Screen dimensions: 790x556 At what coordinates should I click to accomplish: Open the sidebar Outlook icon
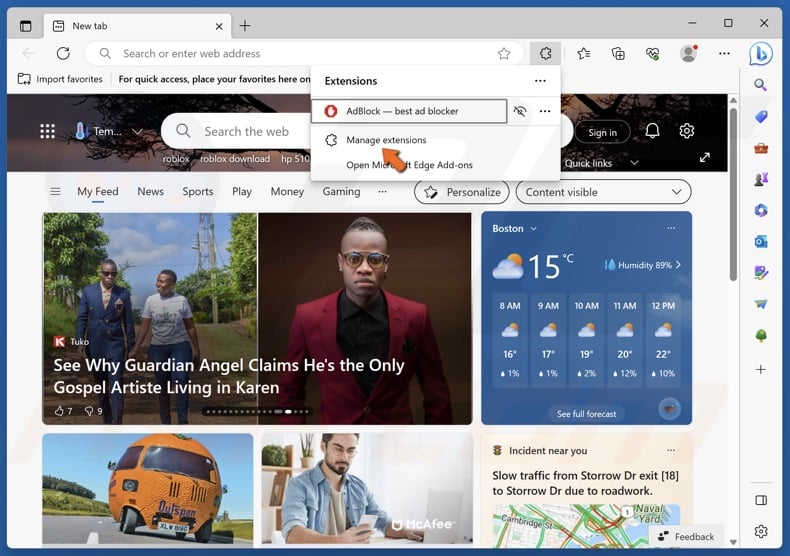coord(761,242)
